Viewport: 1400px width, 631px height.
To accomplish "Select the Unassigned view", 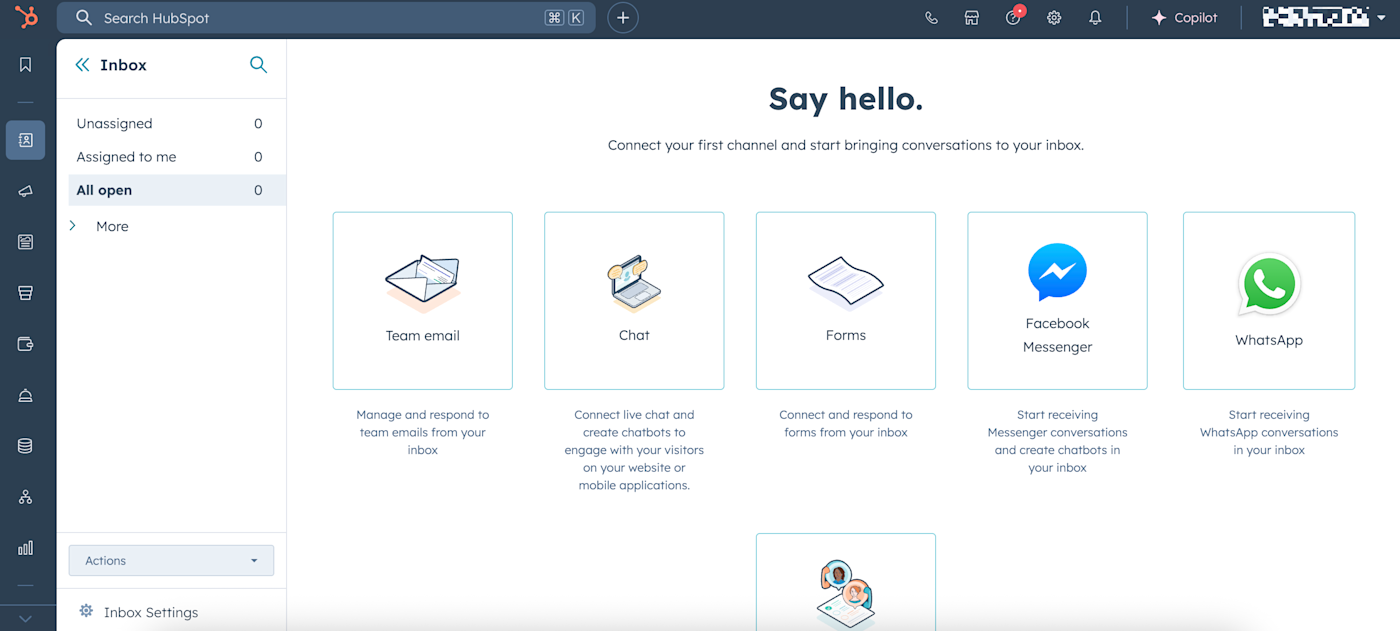I will click(x=171, y=124).
